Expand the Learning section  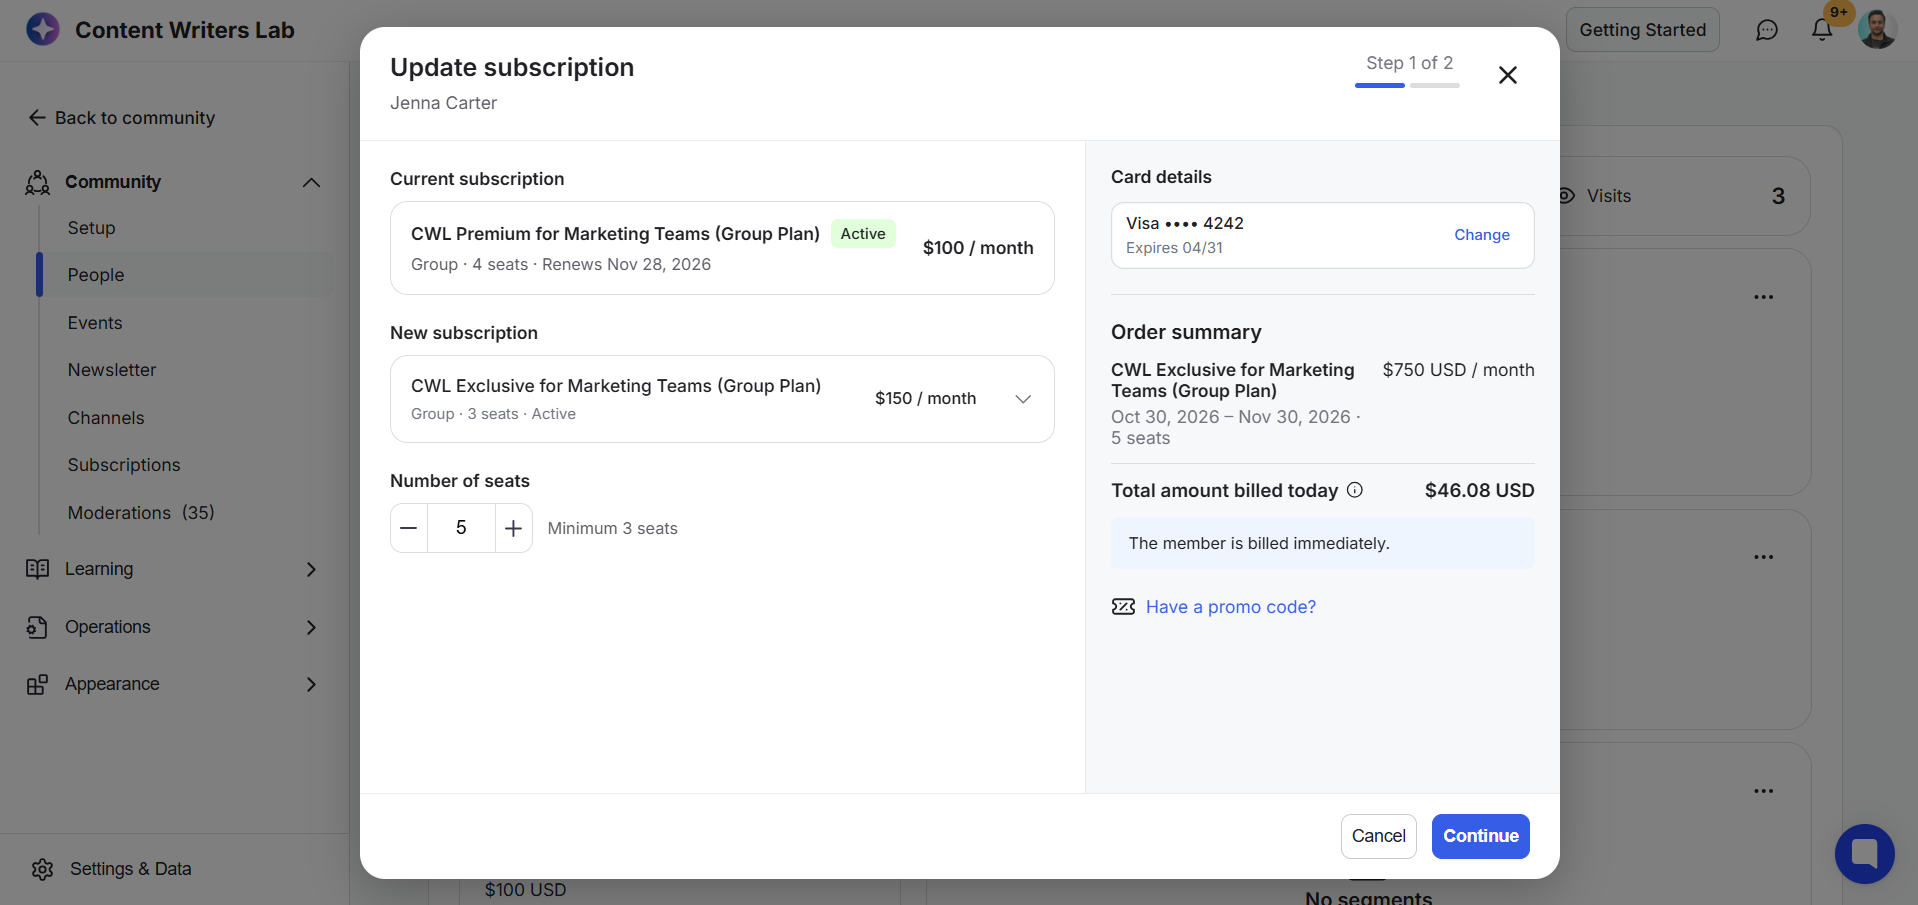click(311, 569)
